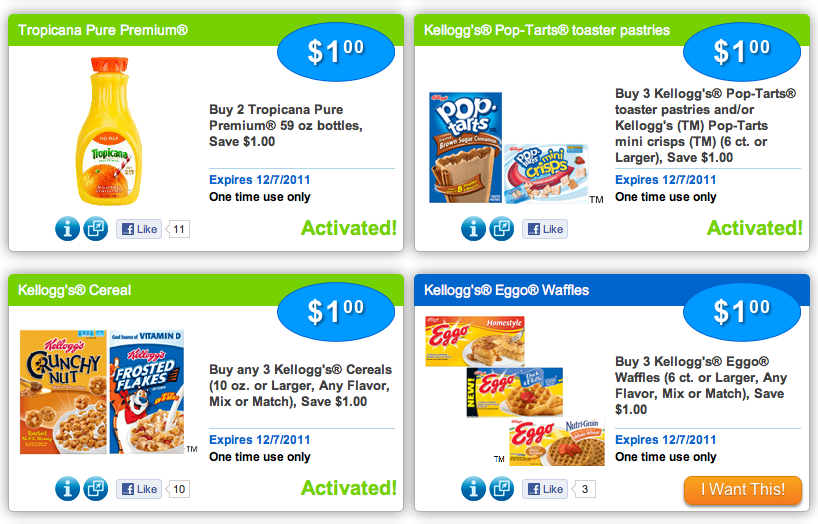Like the Tropicana Pure Premium coupon
This screenshot has height=524, width=818.
(x=139, y=229)
